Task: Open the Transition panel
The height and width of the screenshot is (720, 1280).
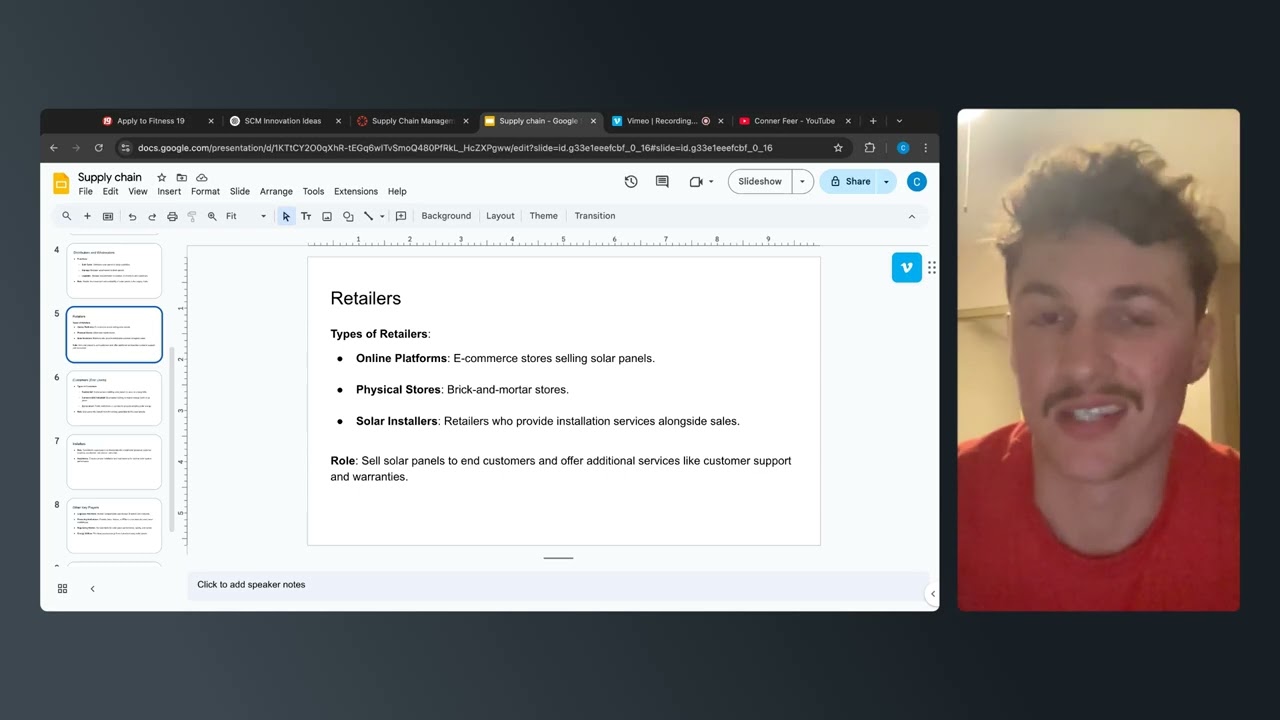Action: 595,216
